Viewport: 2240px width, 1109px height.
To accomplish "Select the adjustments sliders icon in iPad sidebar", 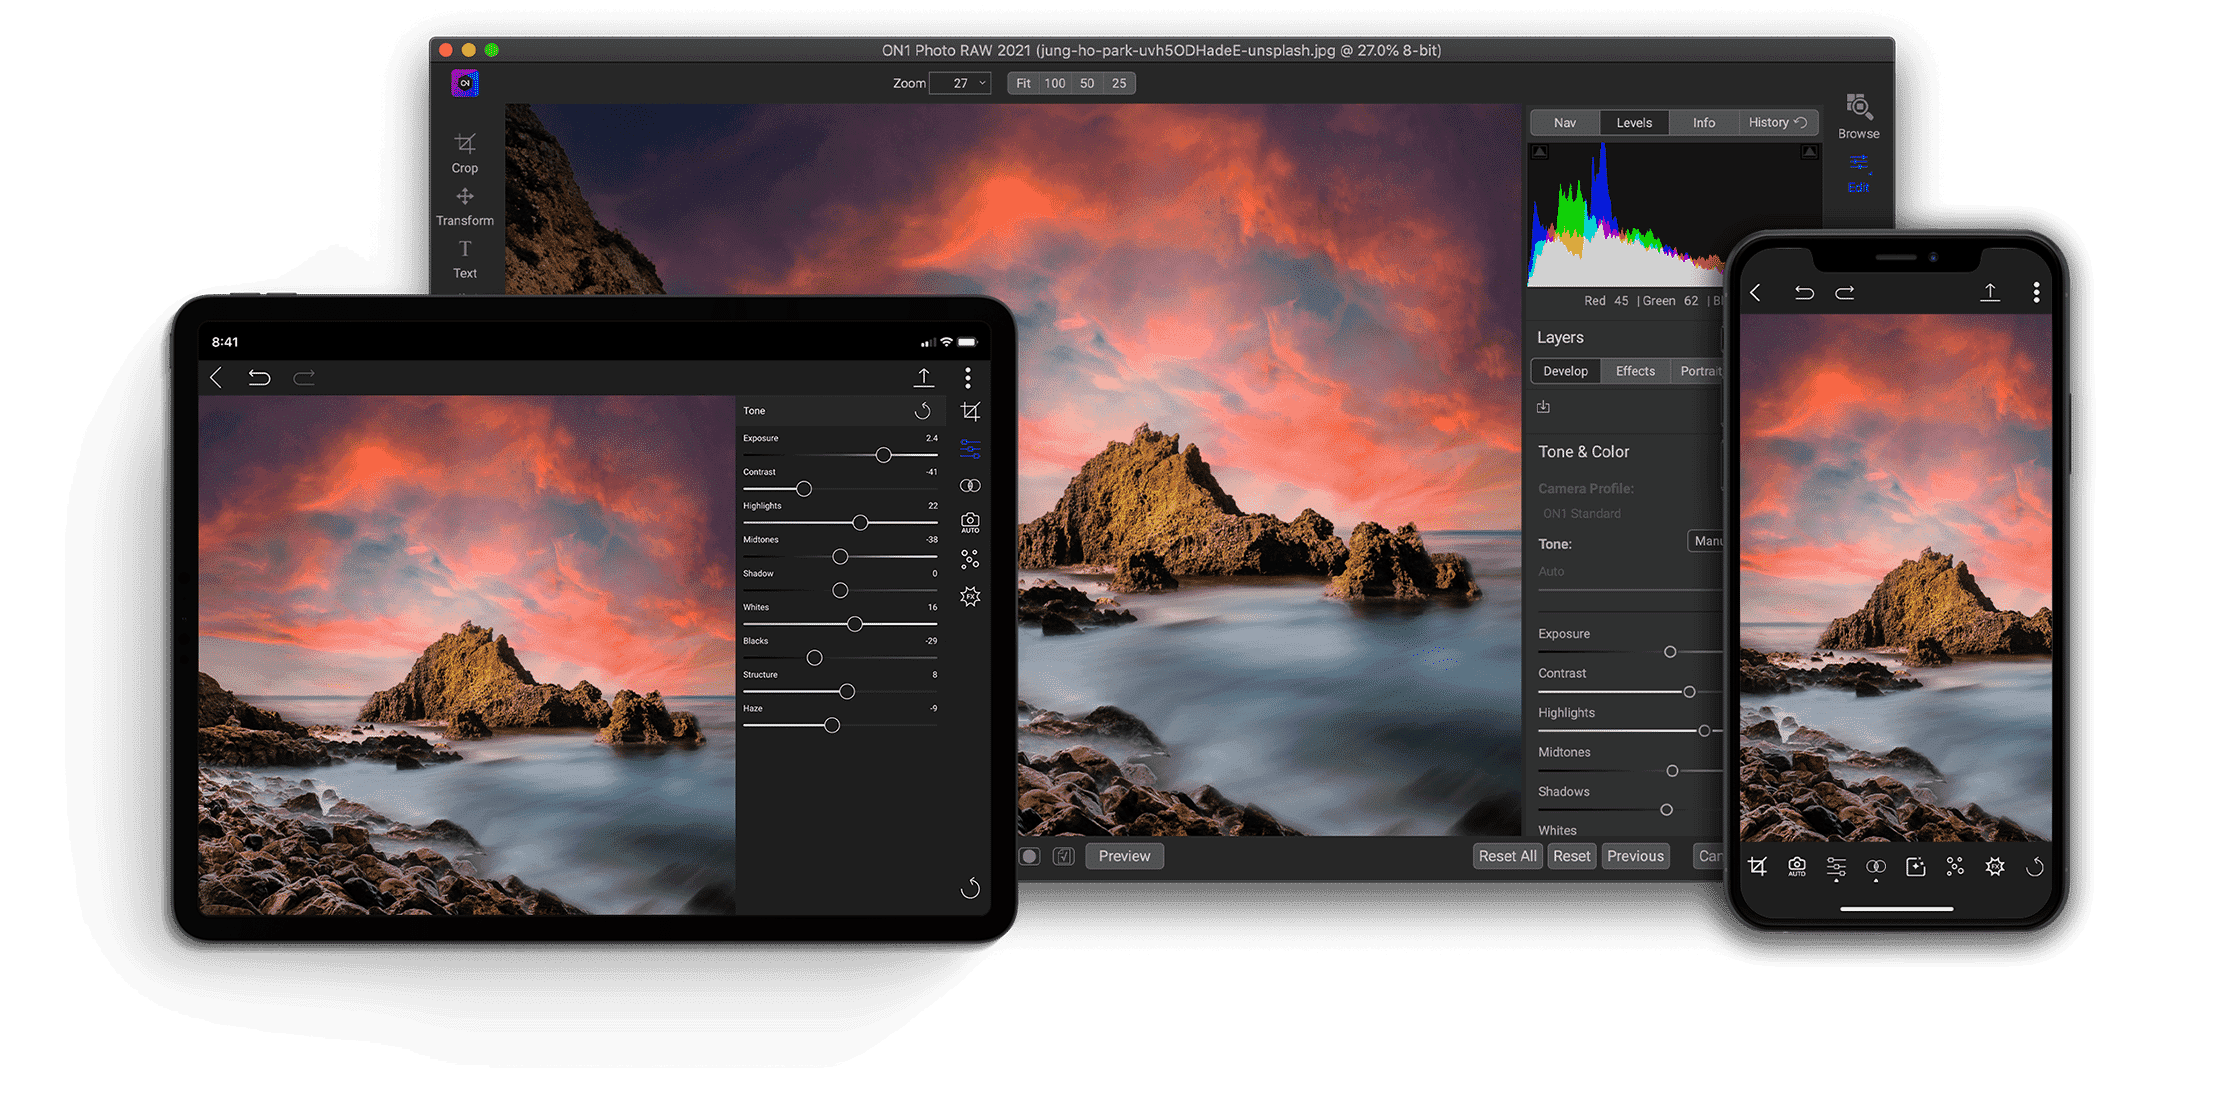I will [970, 449].
